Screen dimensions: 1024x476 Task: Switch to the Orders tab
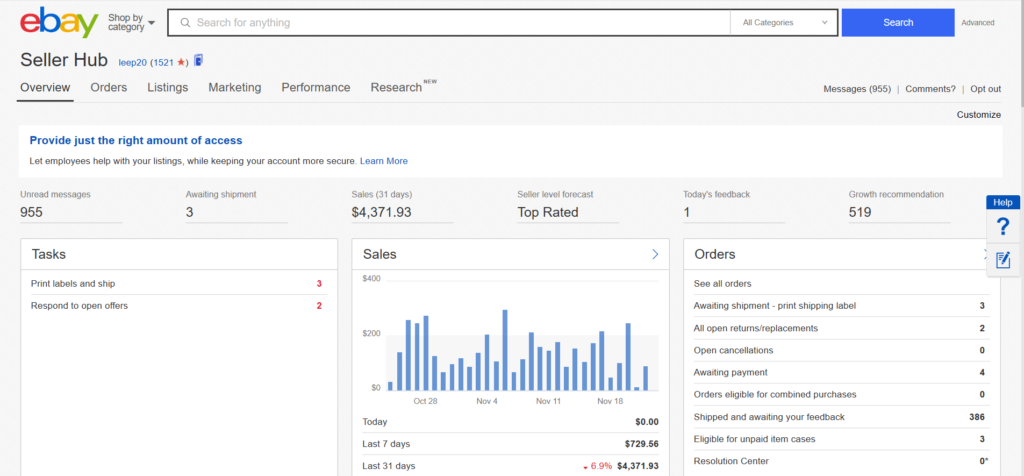[x=108, y=87]
